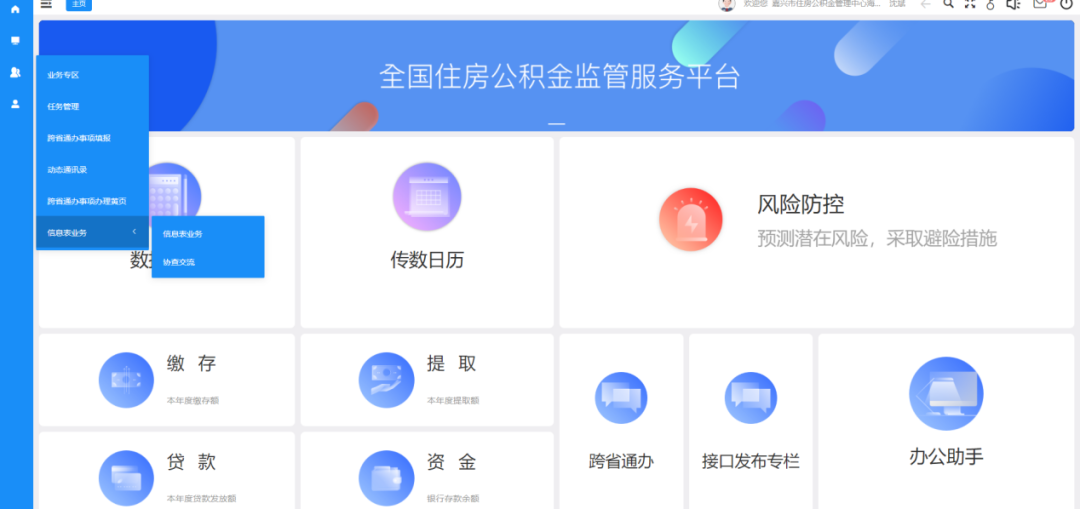Choose 协查交流 in the submenu
This screenshot has height=509, width=1080.
point(179,262)
